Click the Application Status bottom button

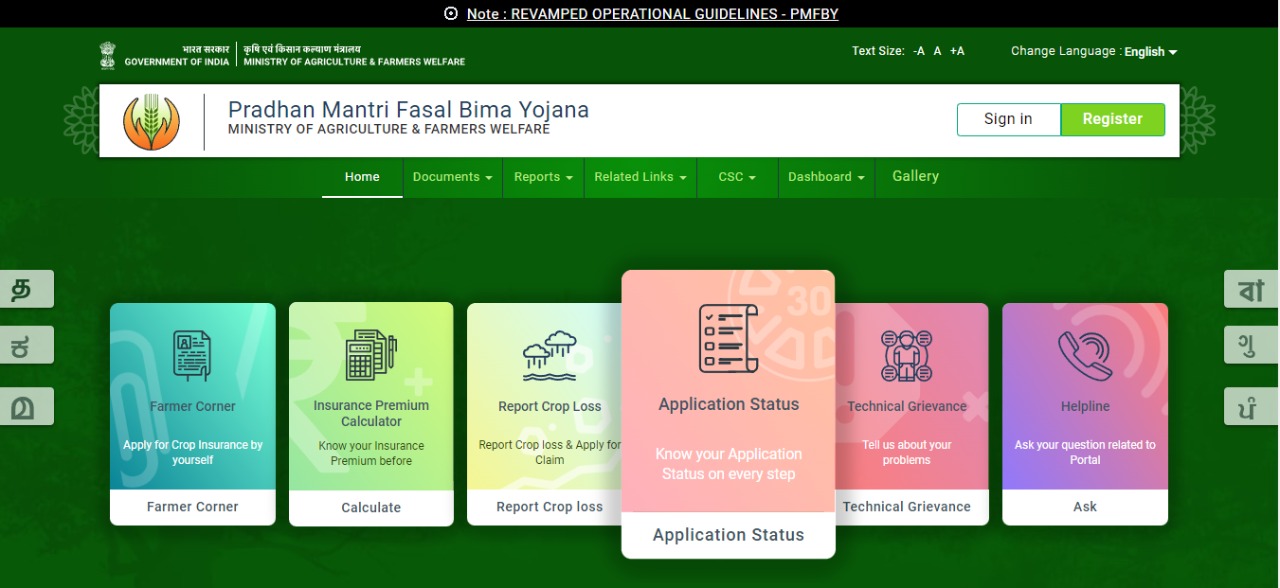[728, 535]
